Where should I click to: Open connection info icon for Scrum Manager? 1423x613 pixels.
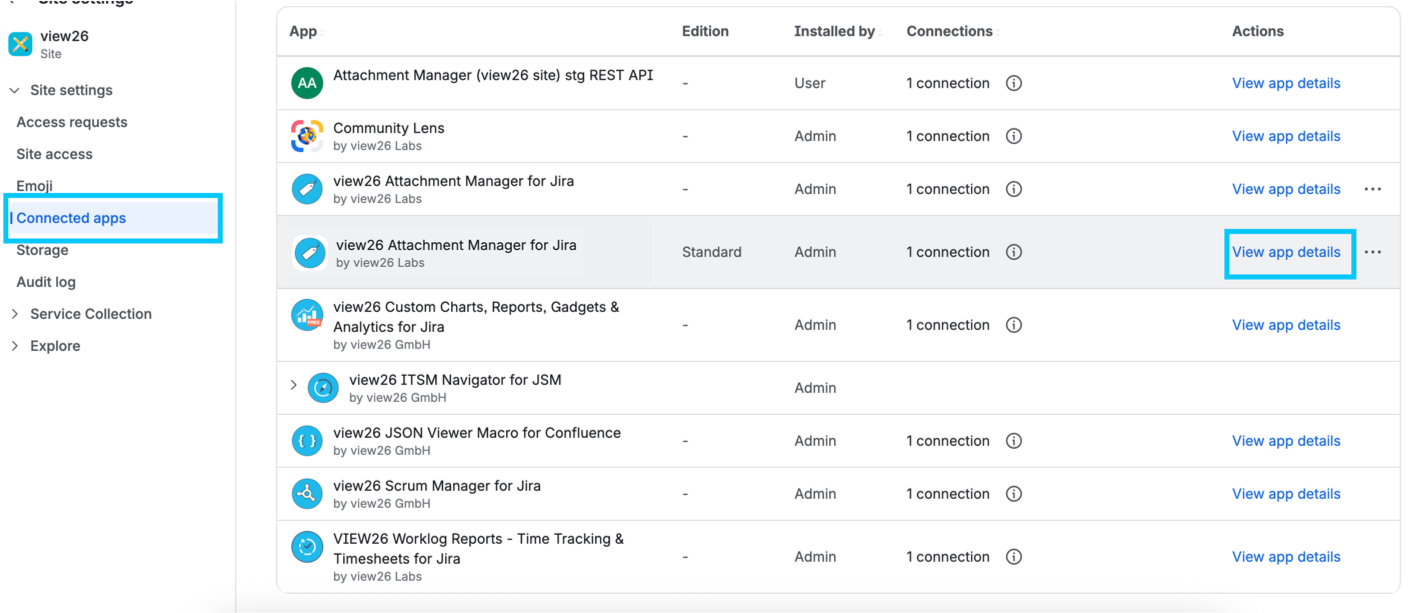[x=1013, y=494]
